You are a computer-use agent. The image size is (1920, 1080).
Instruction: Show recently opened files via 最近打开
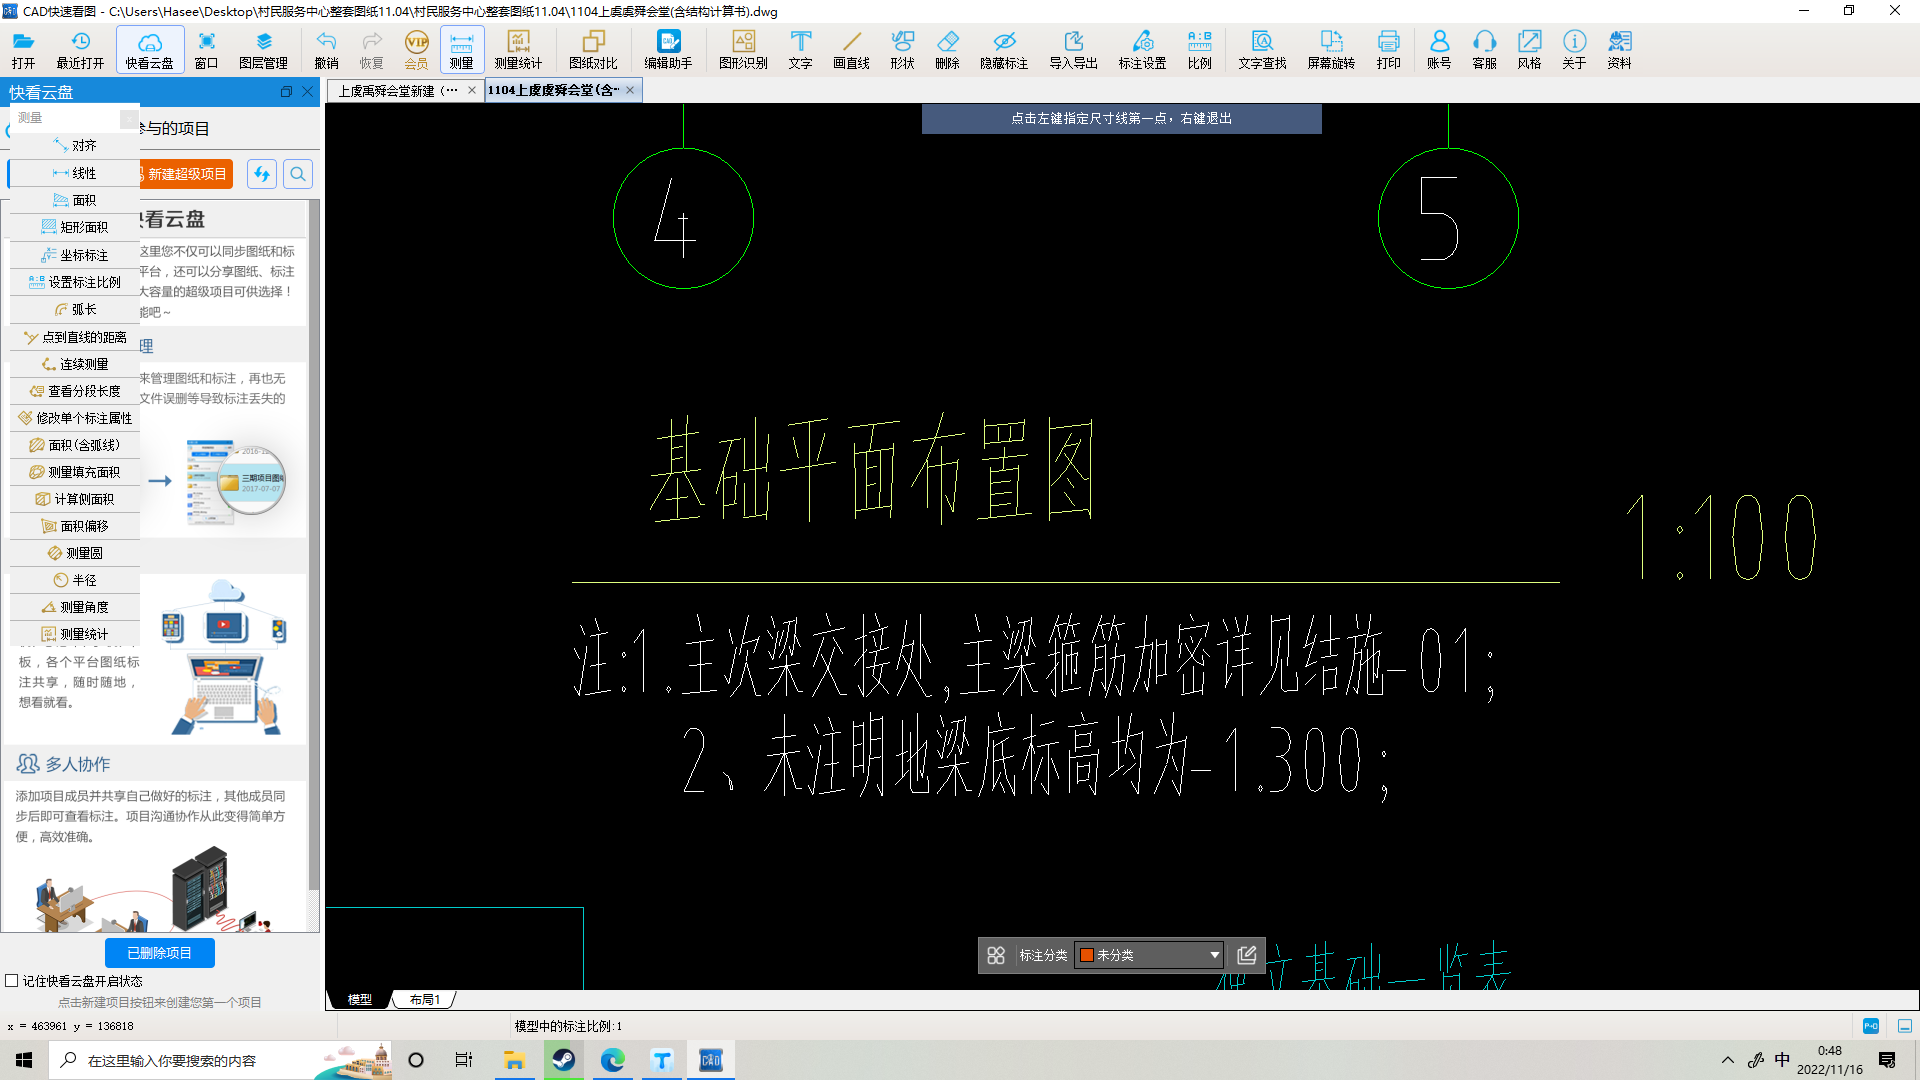pyautogui.click(x=80, y=49)
